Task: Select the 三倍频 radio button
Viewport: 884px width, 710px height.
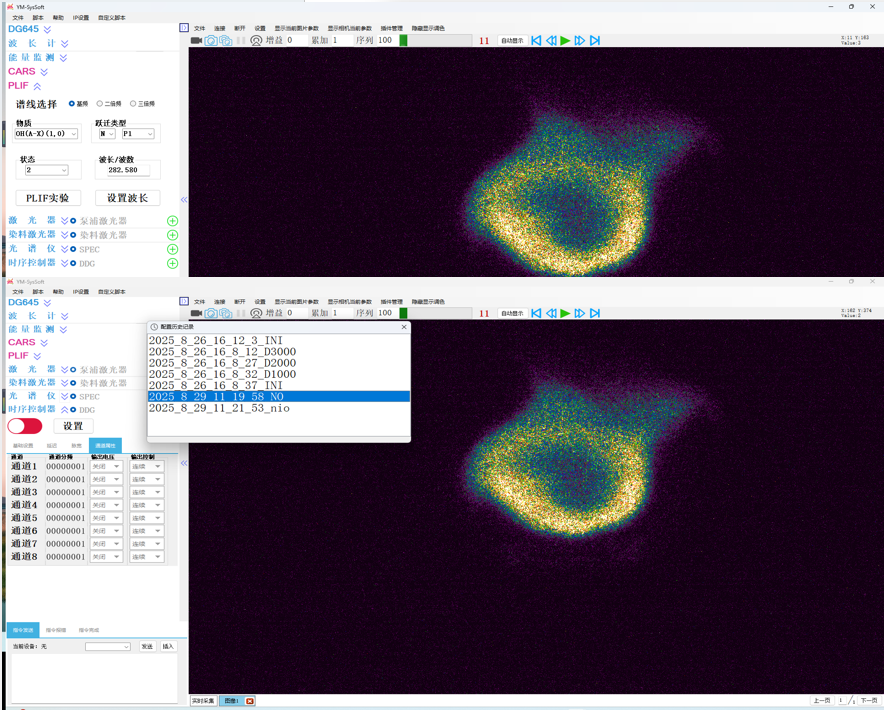Action: 133,104
